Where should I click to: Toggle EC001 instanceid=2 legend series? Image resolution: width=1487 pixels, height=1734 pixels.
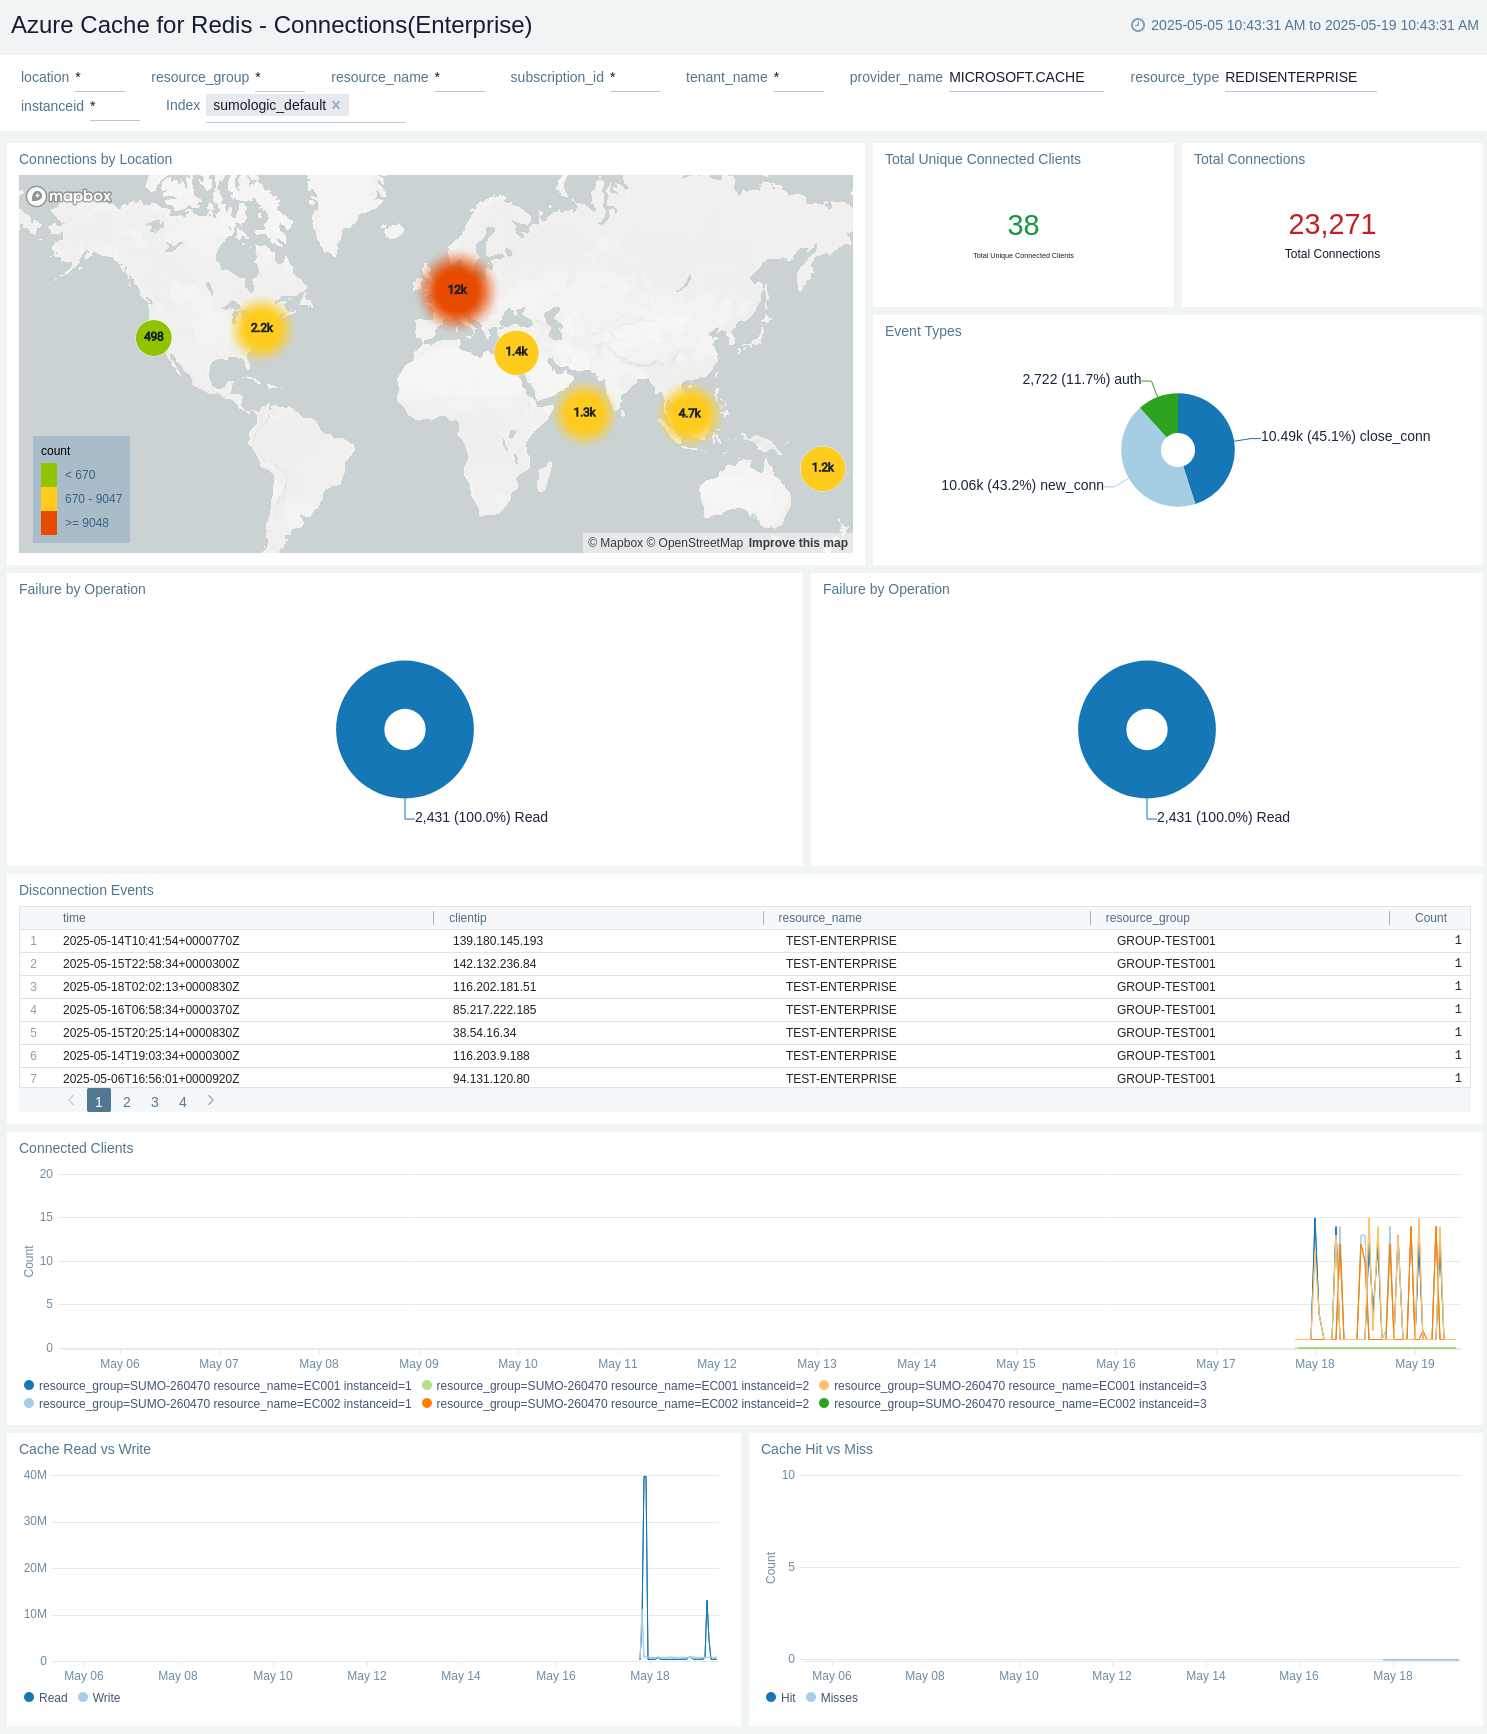point(616,1386)
